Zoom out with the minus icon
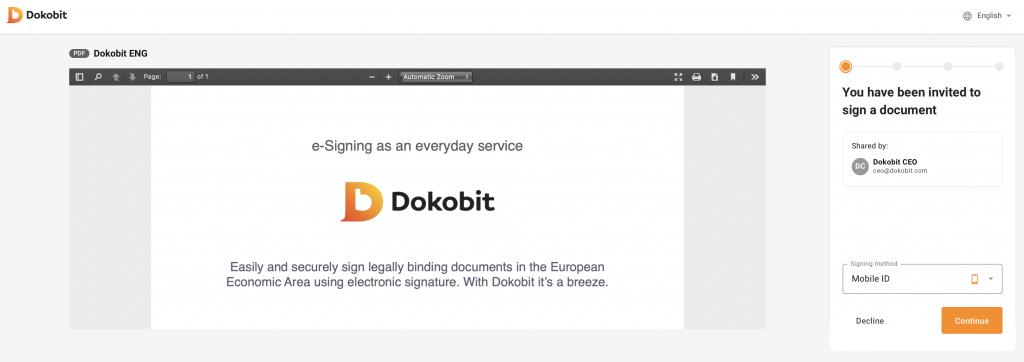This screenshot has width=1024, height=362. coord(372,77)
